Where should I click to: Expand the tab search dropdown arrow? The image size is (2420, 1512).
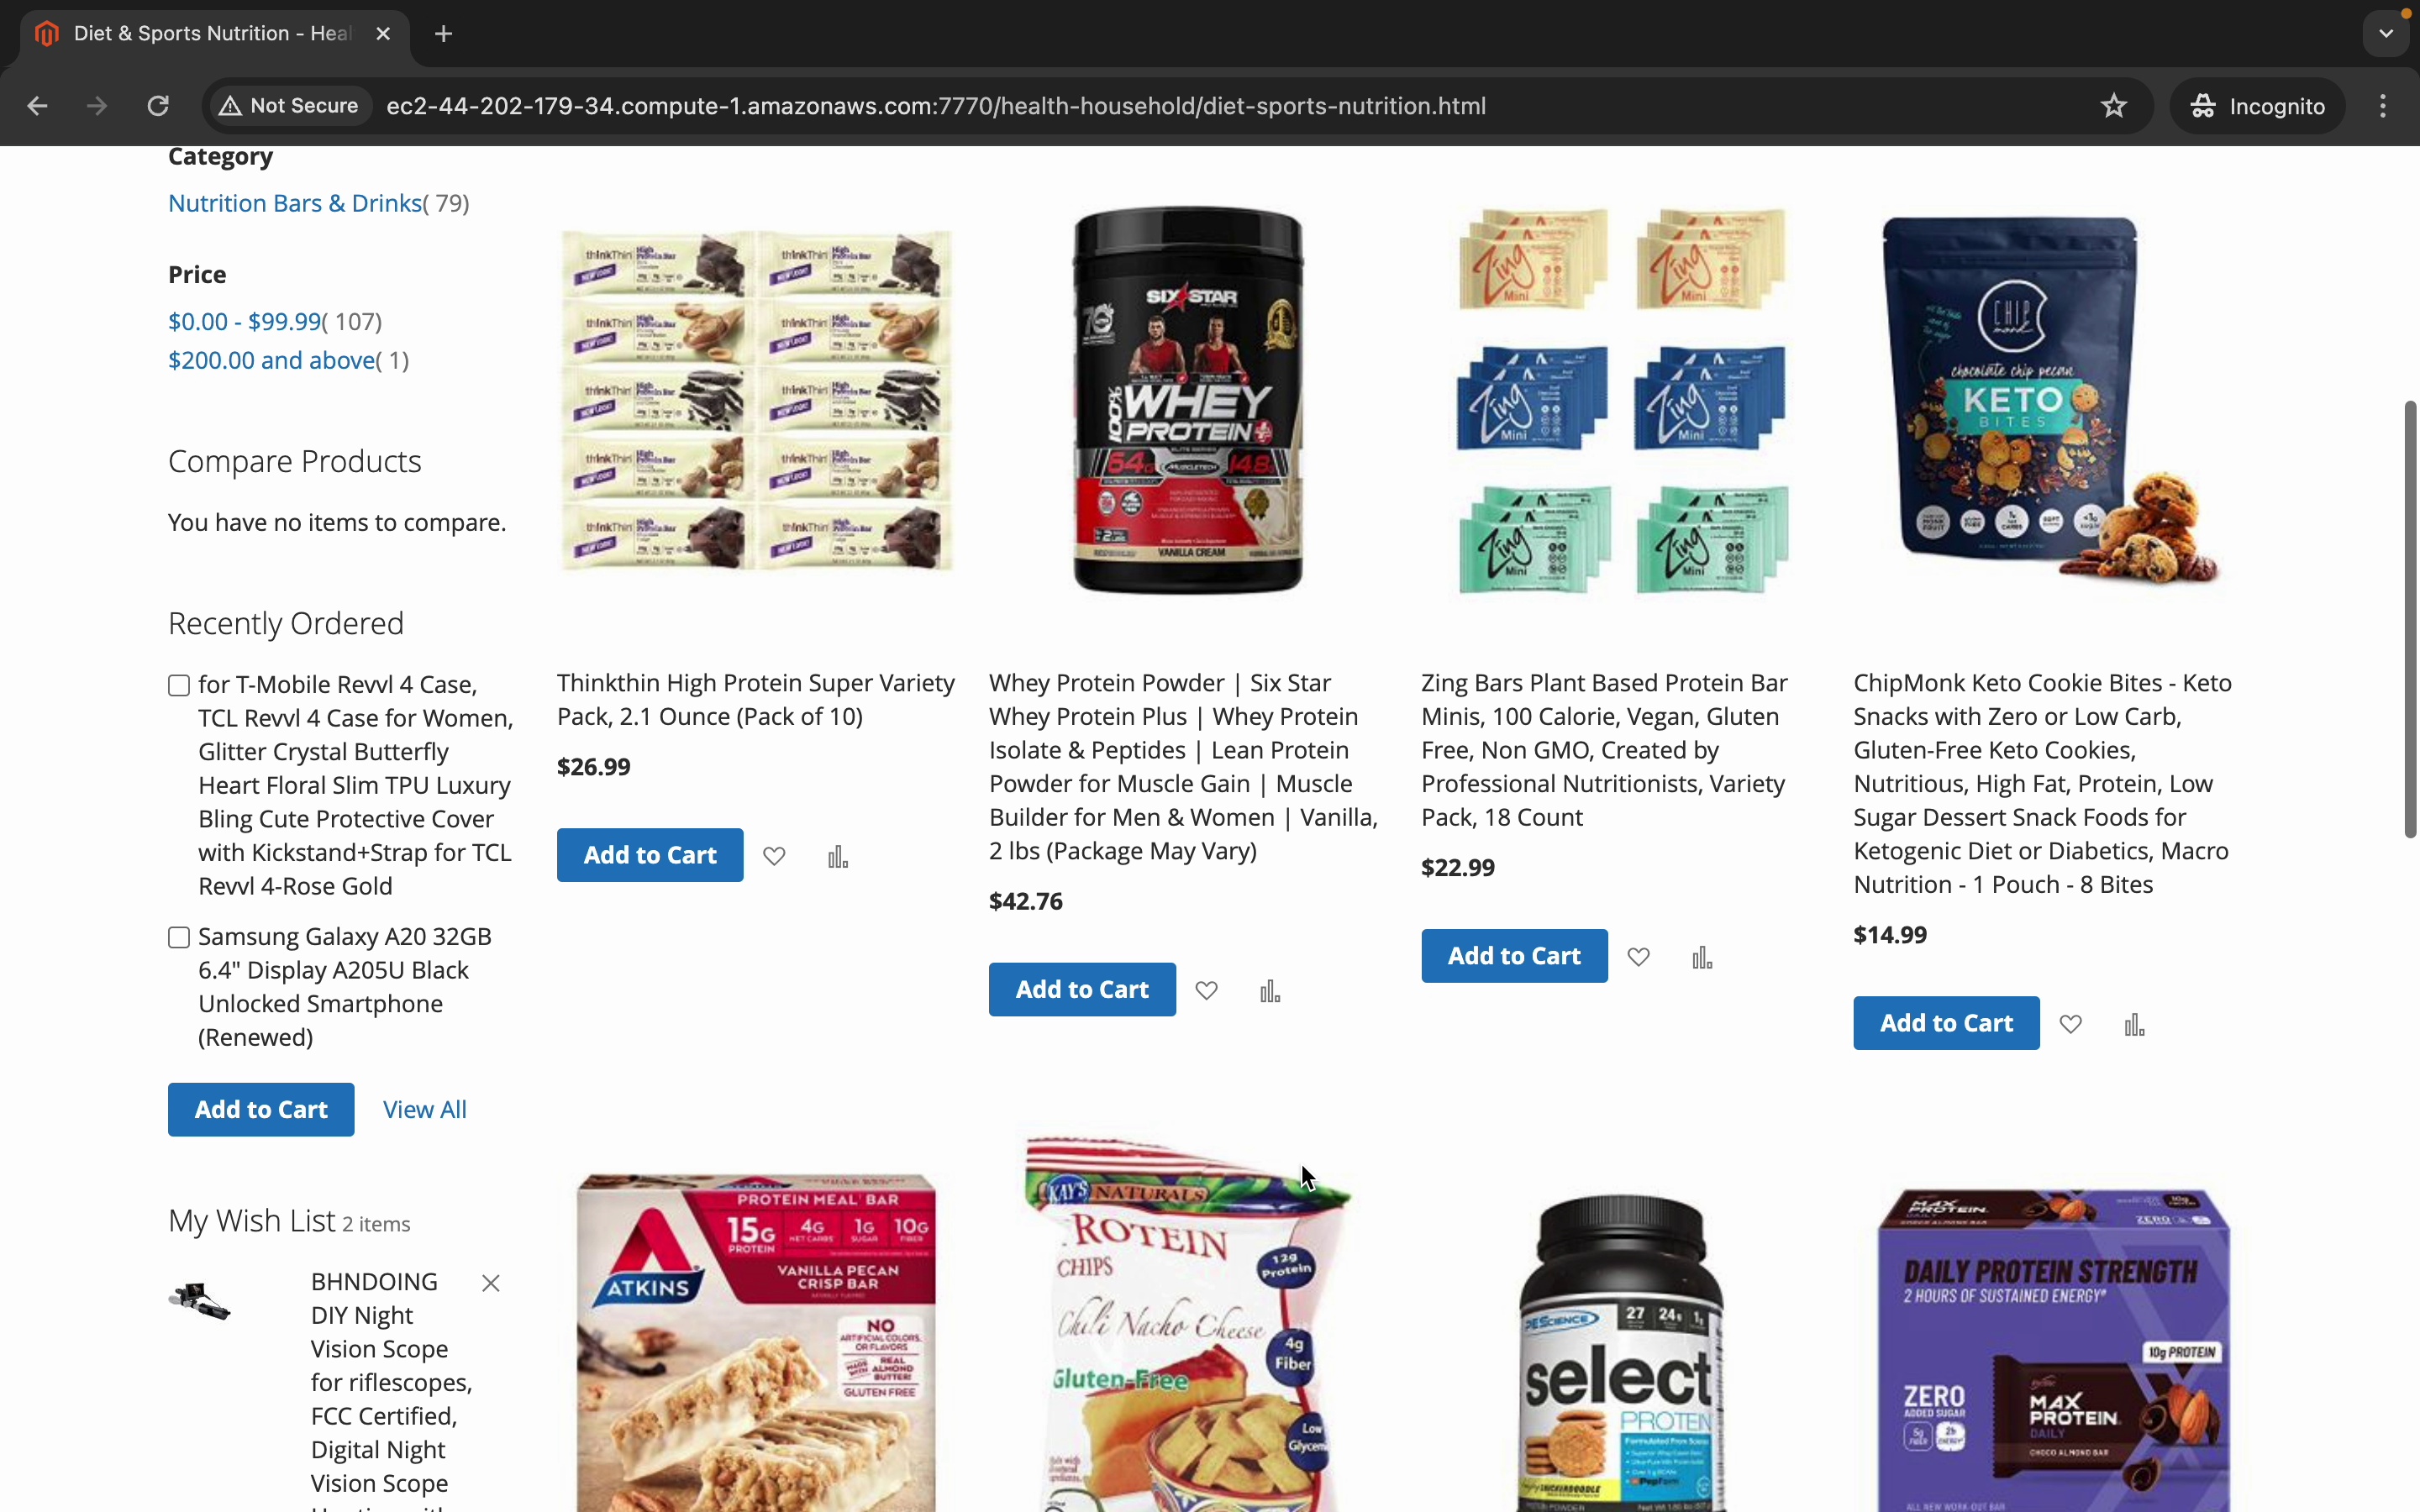pyautogui.click(x=2386, y=34)
